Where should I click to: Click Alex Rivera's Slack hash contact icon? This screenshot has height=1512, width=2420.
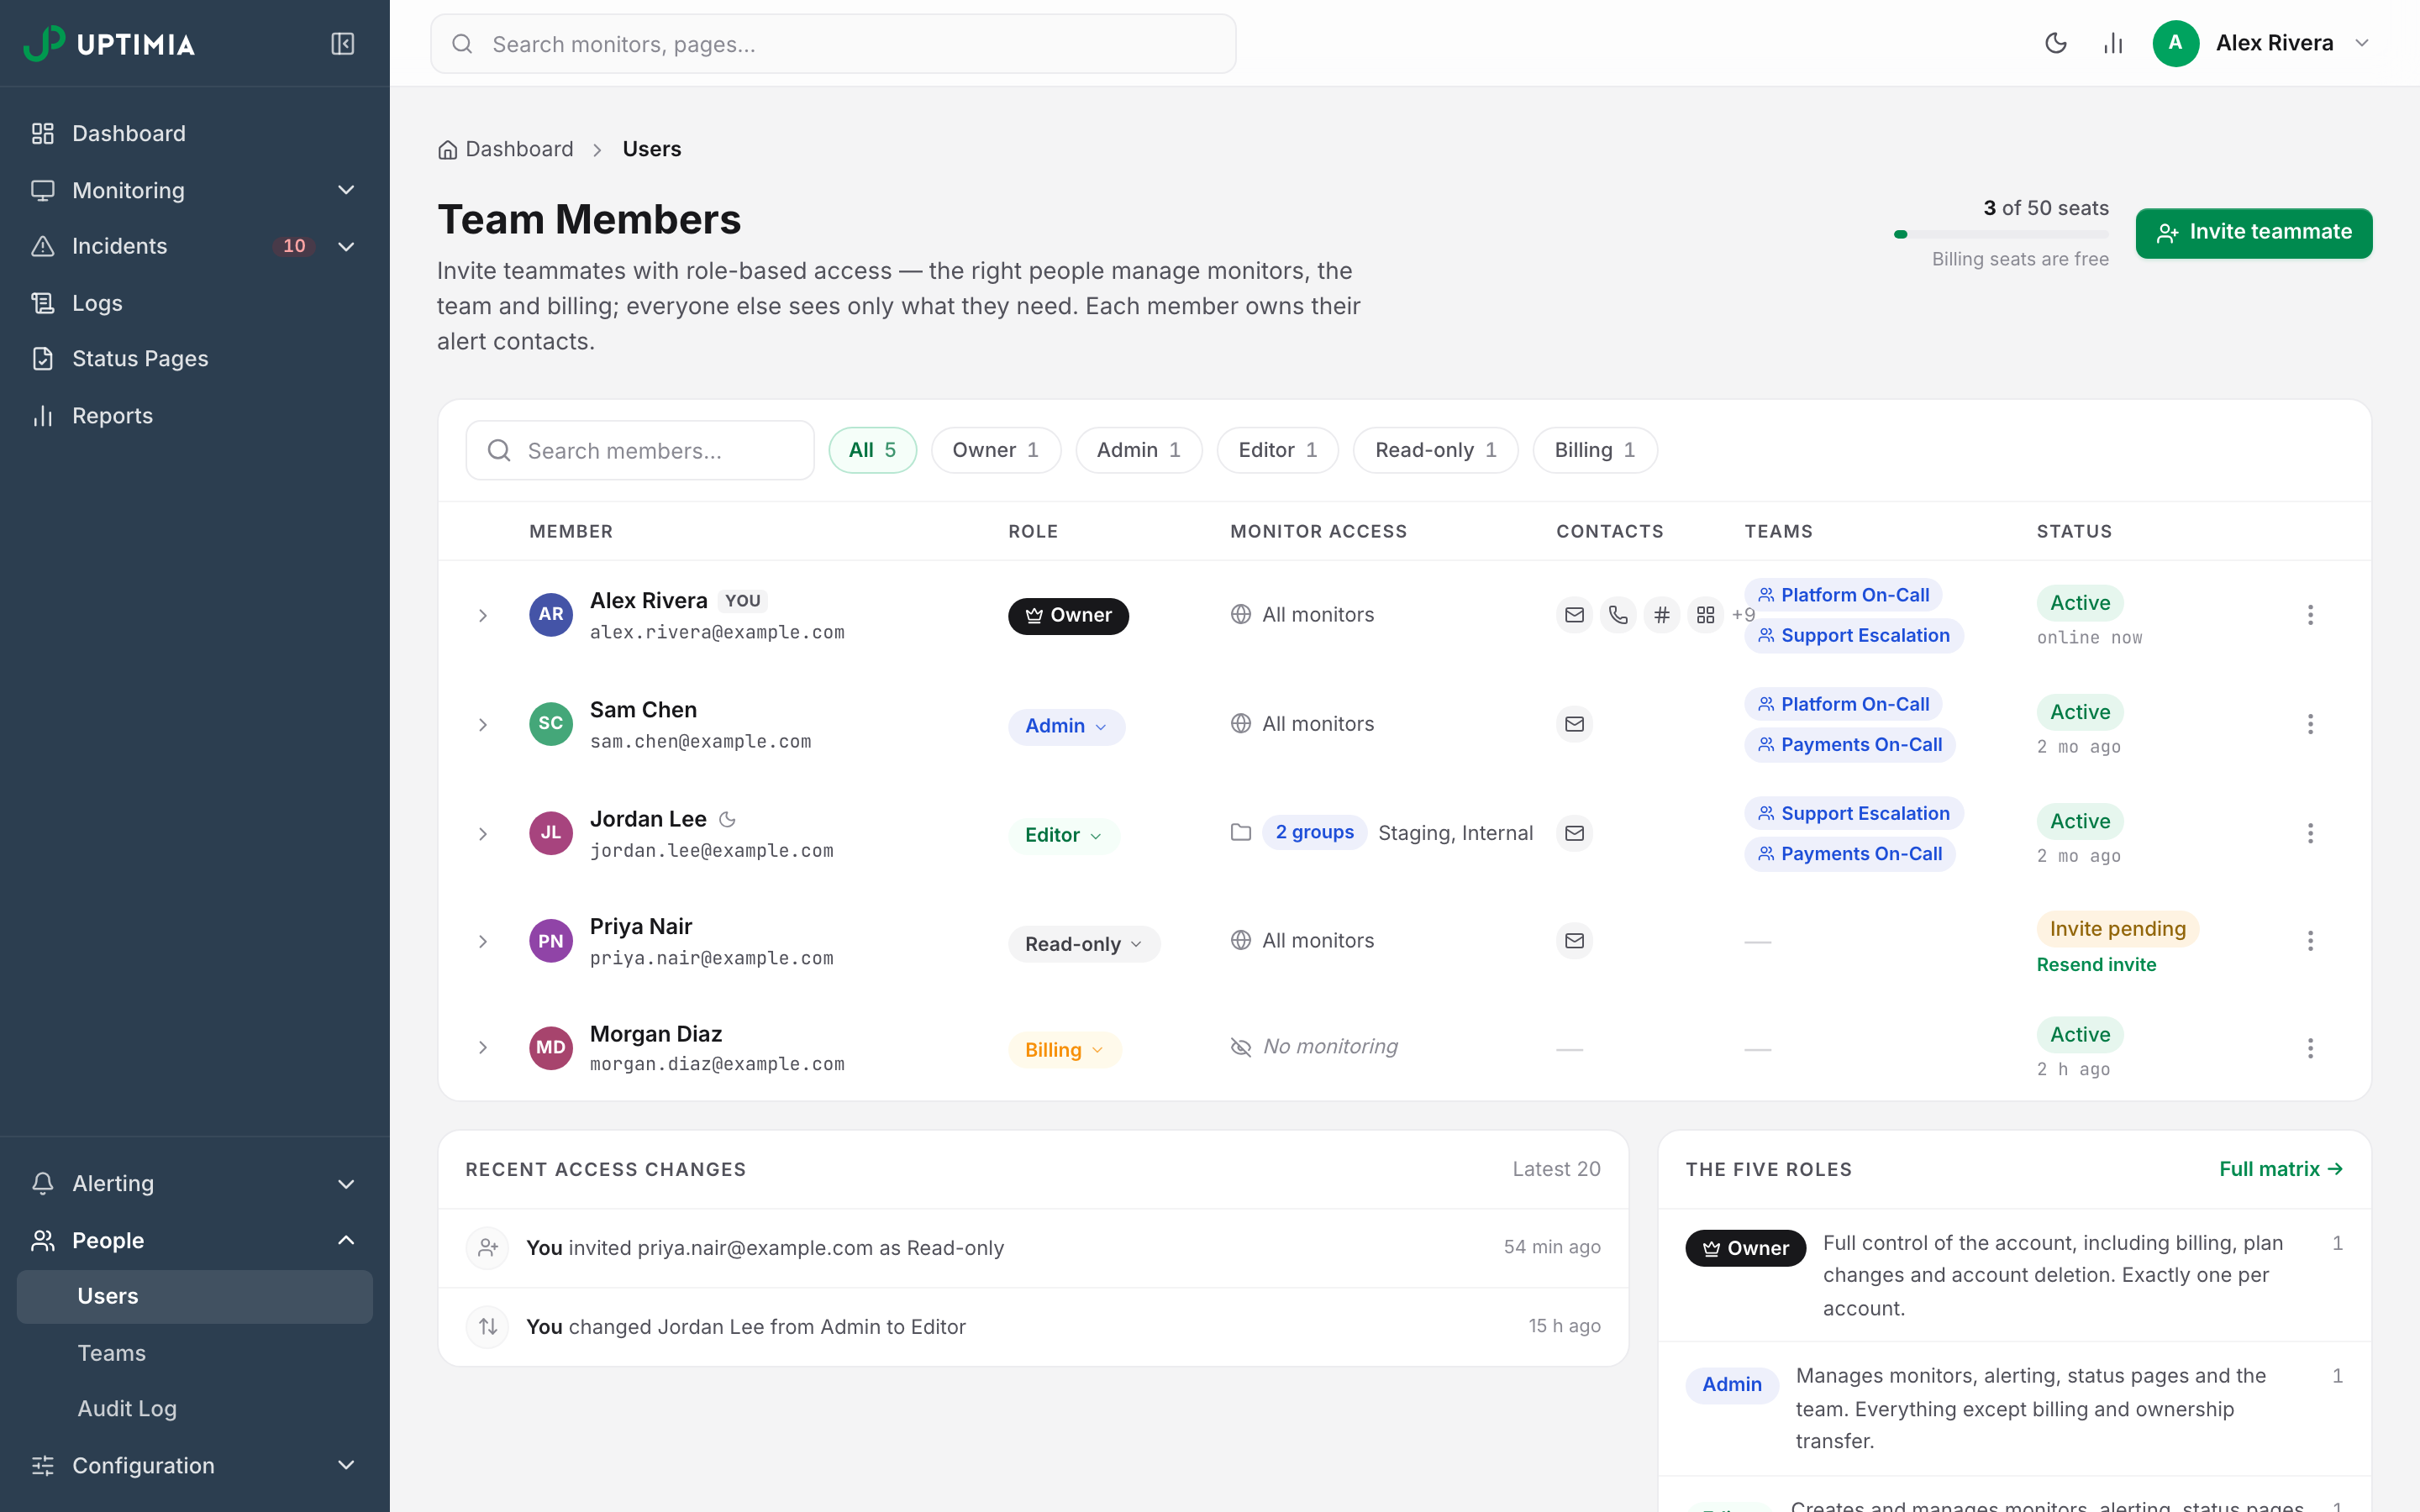point(1662,615)
